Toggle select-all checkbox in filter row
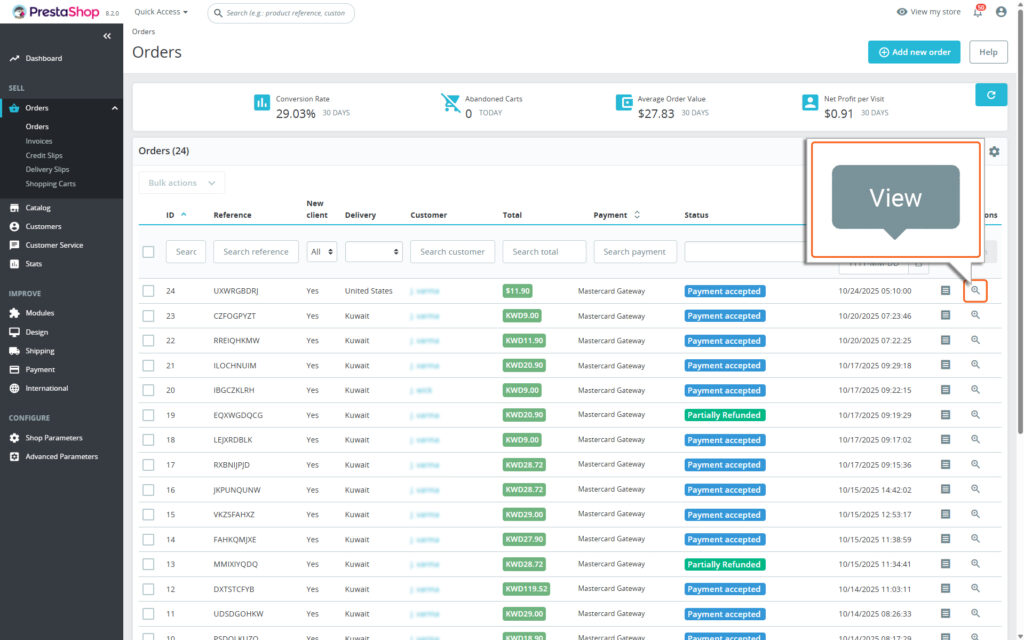Screen dimensions: 1024x640 [x=148, y=252]
